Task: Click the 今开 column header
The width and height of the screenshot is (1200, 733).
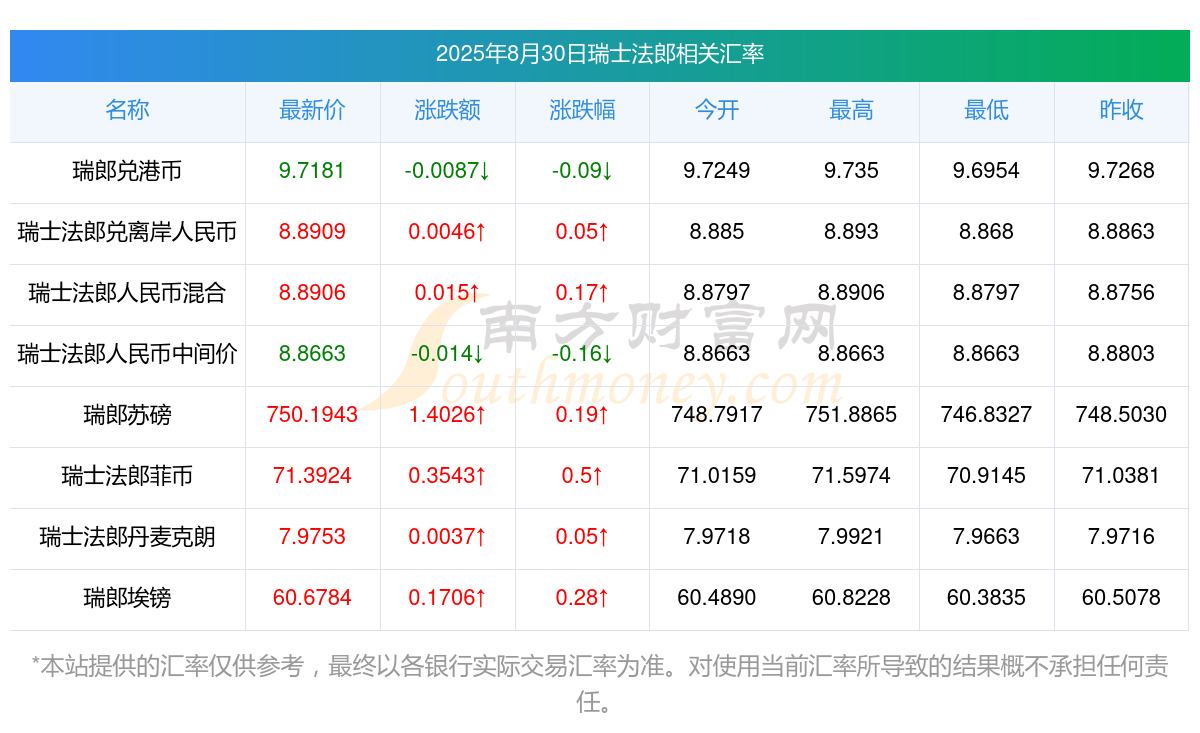Action: (x=717, y=110)
